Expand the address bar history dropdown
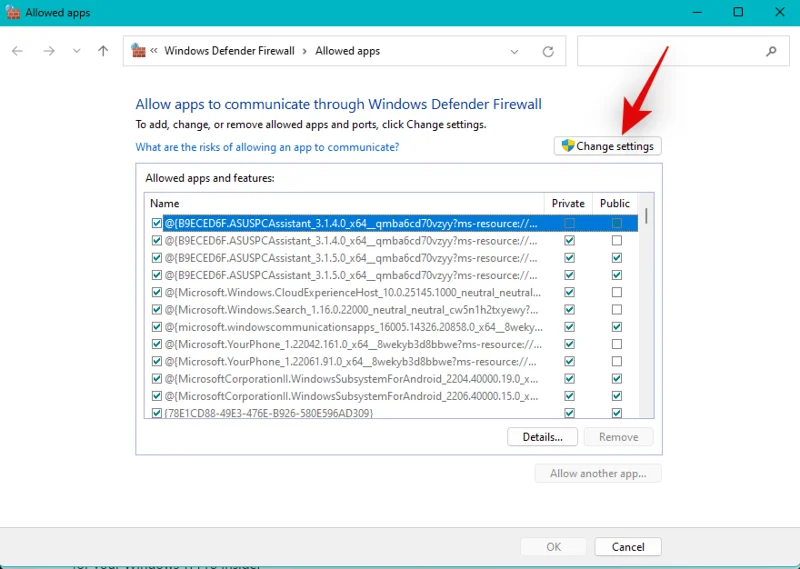The image size is (800, 569). click(514, 51)
